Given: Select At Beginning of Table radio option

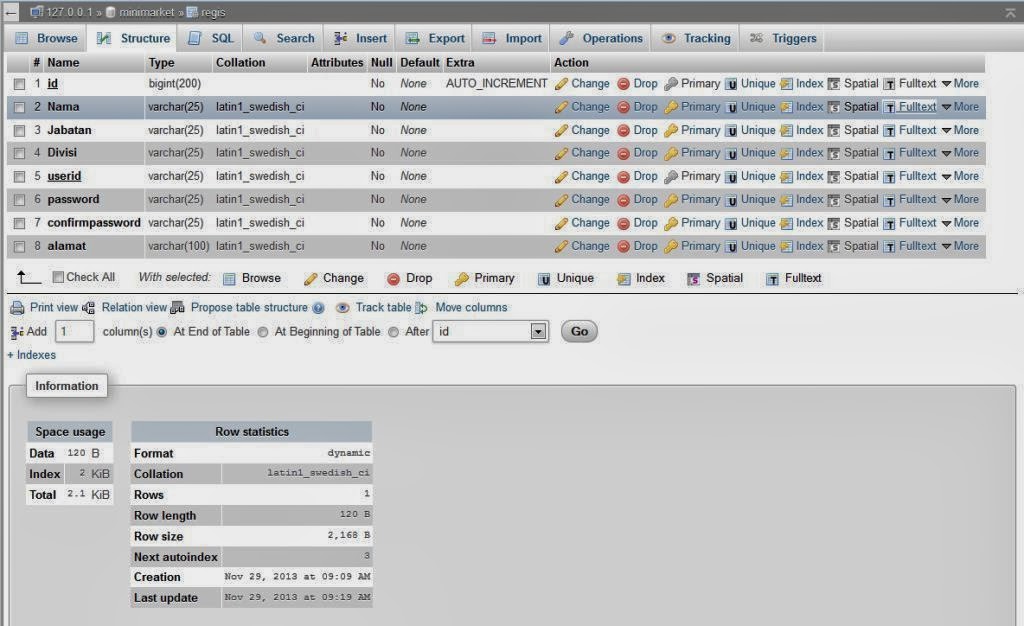Looking at the screenshot, I should click(263, 332).
